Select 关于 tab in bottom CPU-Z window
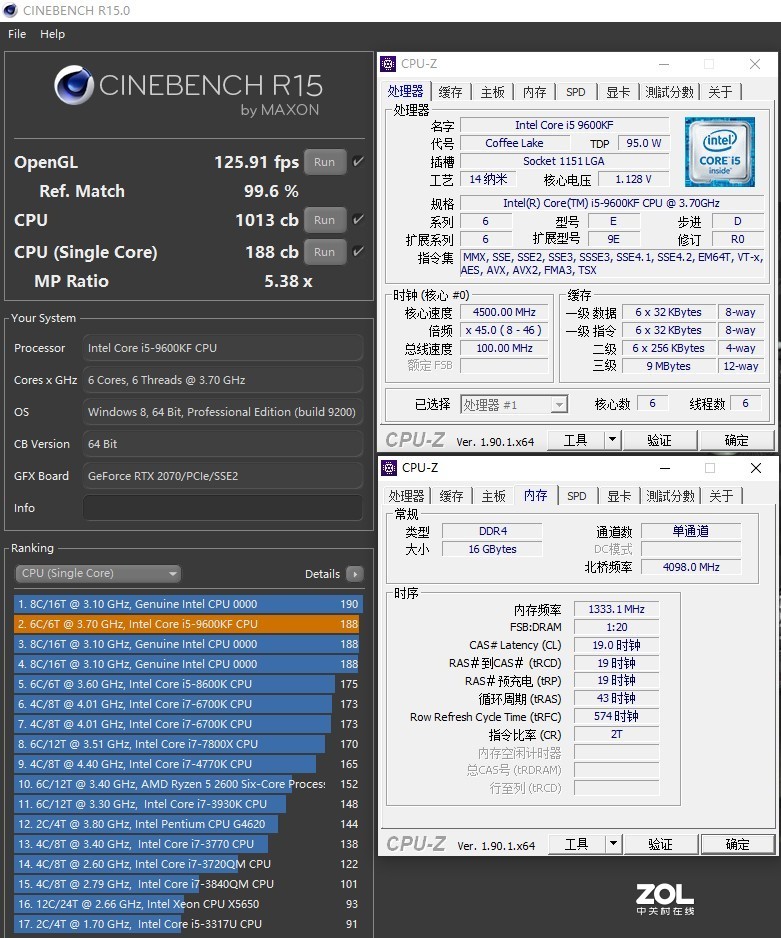The width and height of the screenshot is (781, 938). point(721,496)
